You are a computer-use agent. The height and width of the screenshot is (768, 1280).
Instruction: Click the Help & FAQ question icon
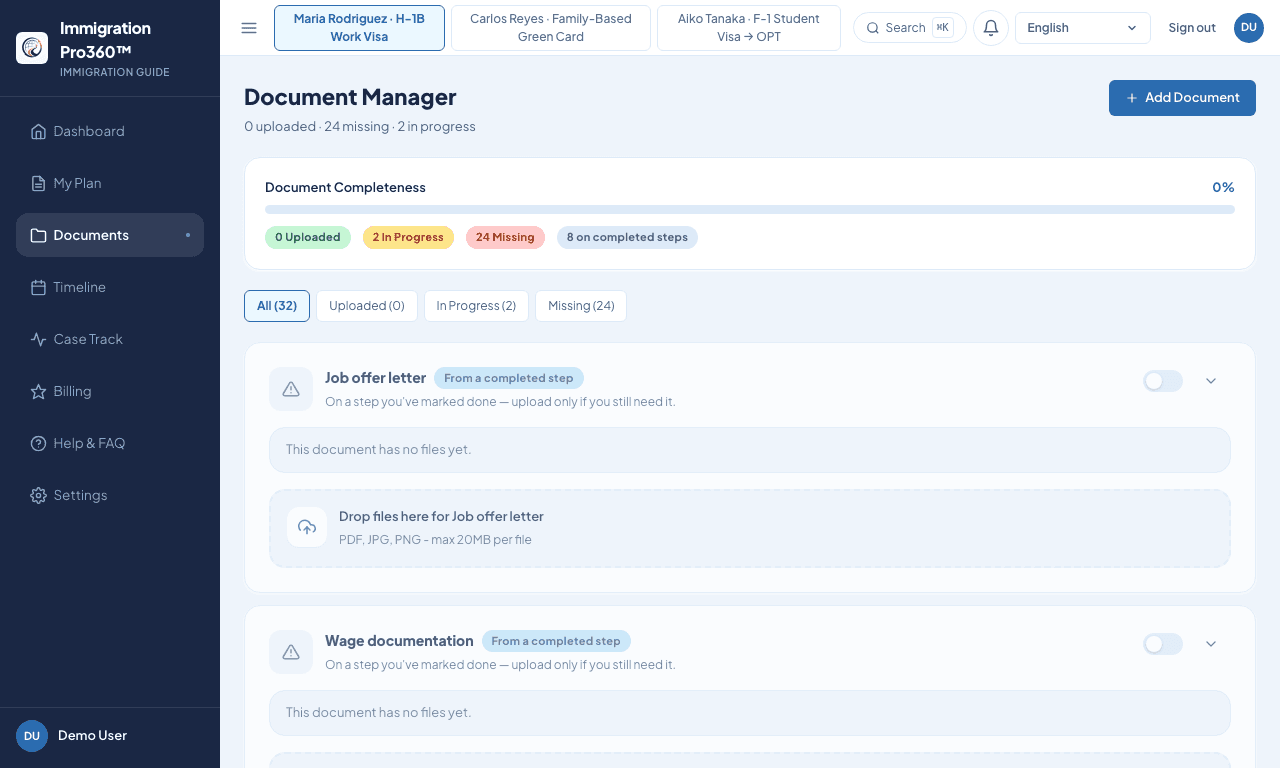[x=38, y=443]
